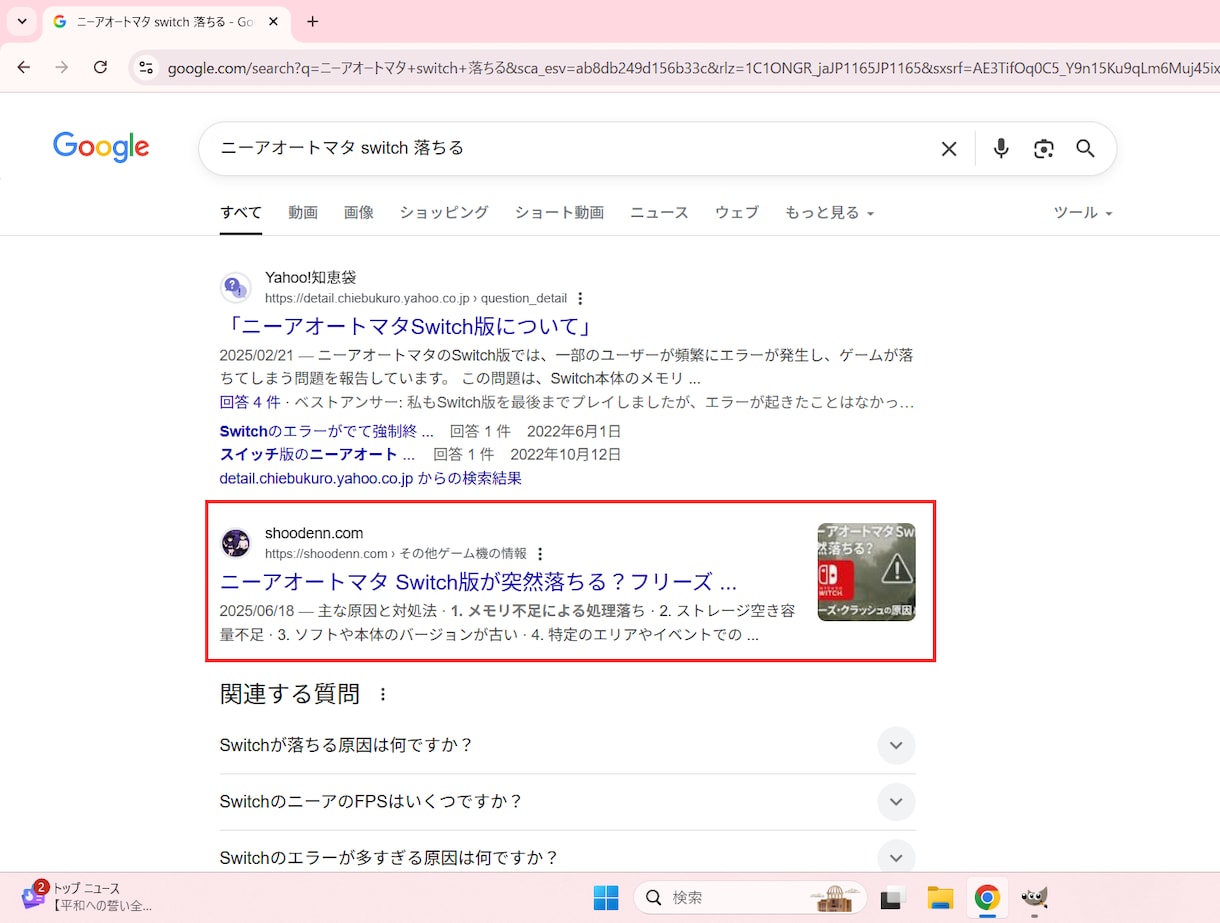Clear the search box with X icon
1220x923 pixels.
949,149
